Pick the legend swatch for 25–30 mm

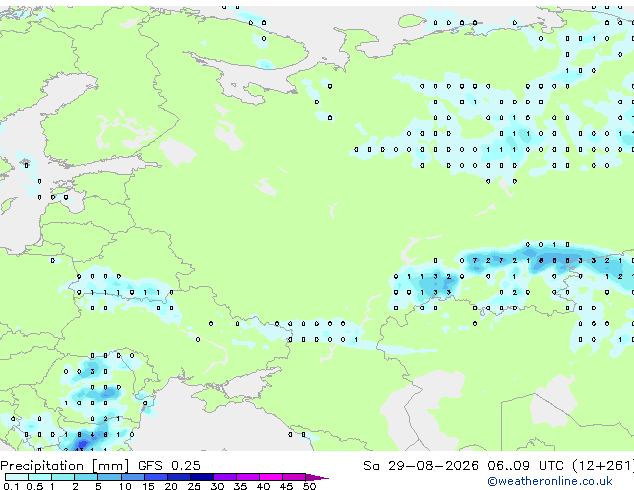coord(201,477)
